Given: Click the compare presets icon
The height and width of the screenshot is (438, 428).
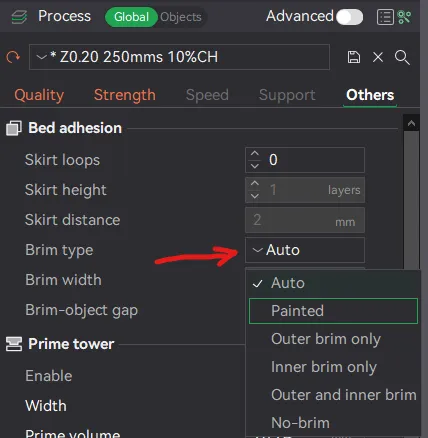Looking at the screenshot, I should click(x=404, y=17).
